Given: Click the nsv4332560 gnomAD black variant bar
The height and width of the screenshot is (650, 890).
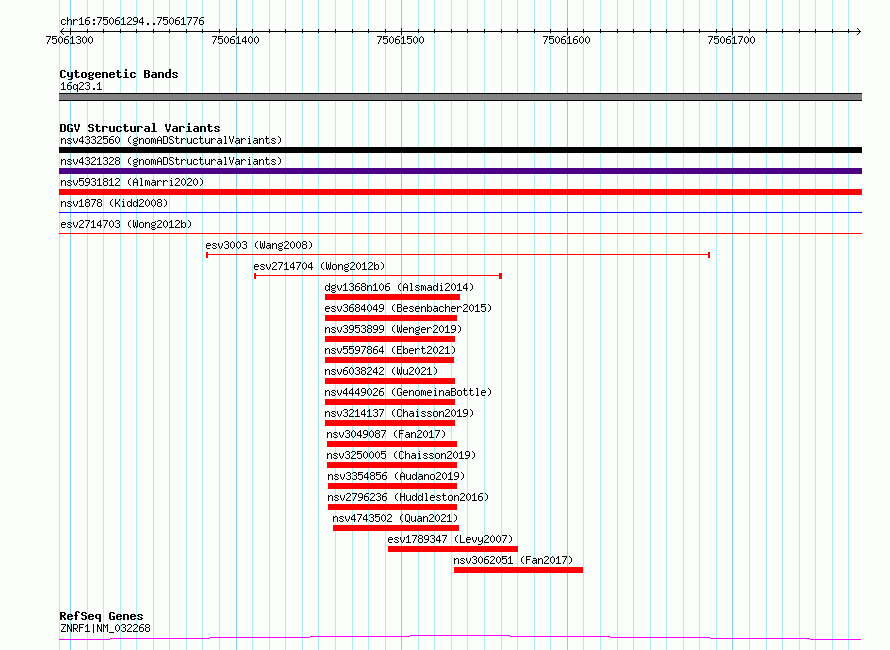Looking at the screenshot, I should tap(460, 150).
